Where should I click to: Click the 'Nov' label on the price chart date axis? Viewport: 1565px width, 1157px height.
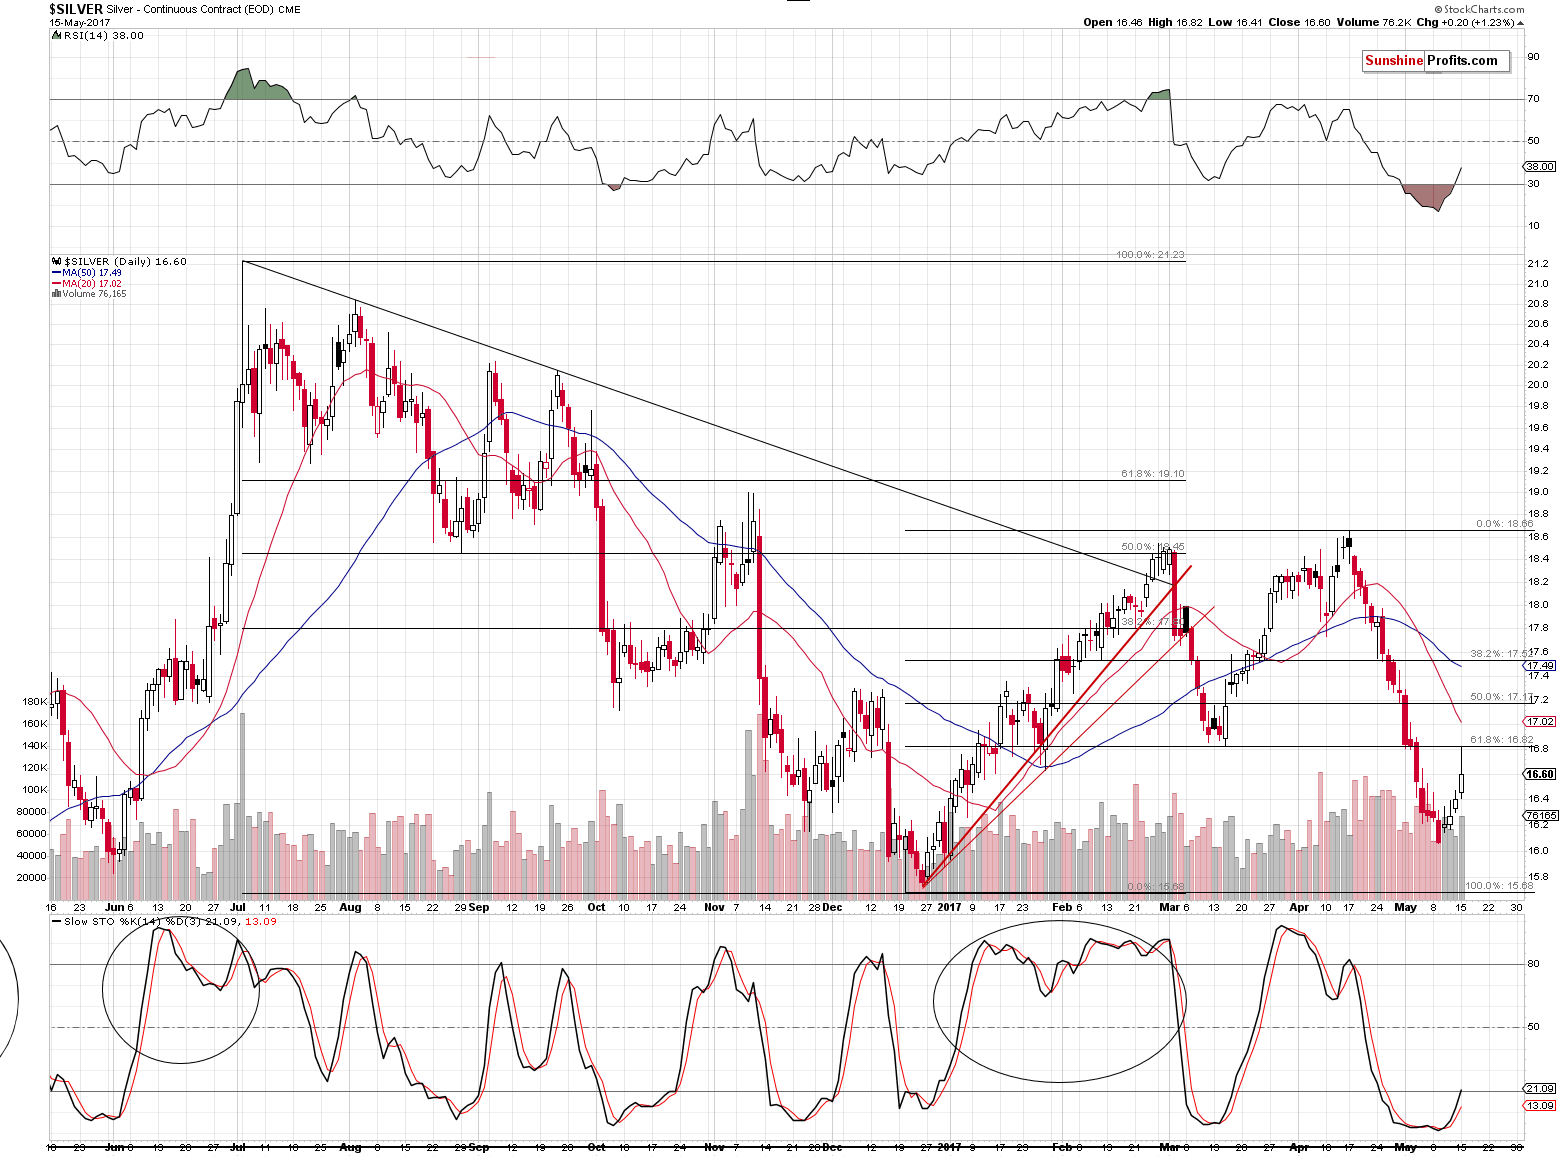(714, 907)
